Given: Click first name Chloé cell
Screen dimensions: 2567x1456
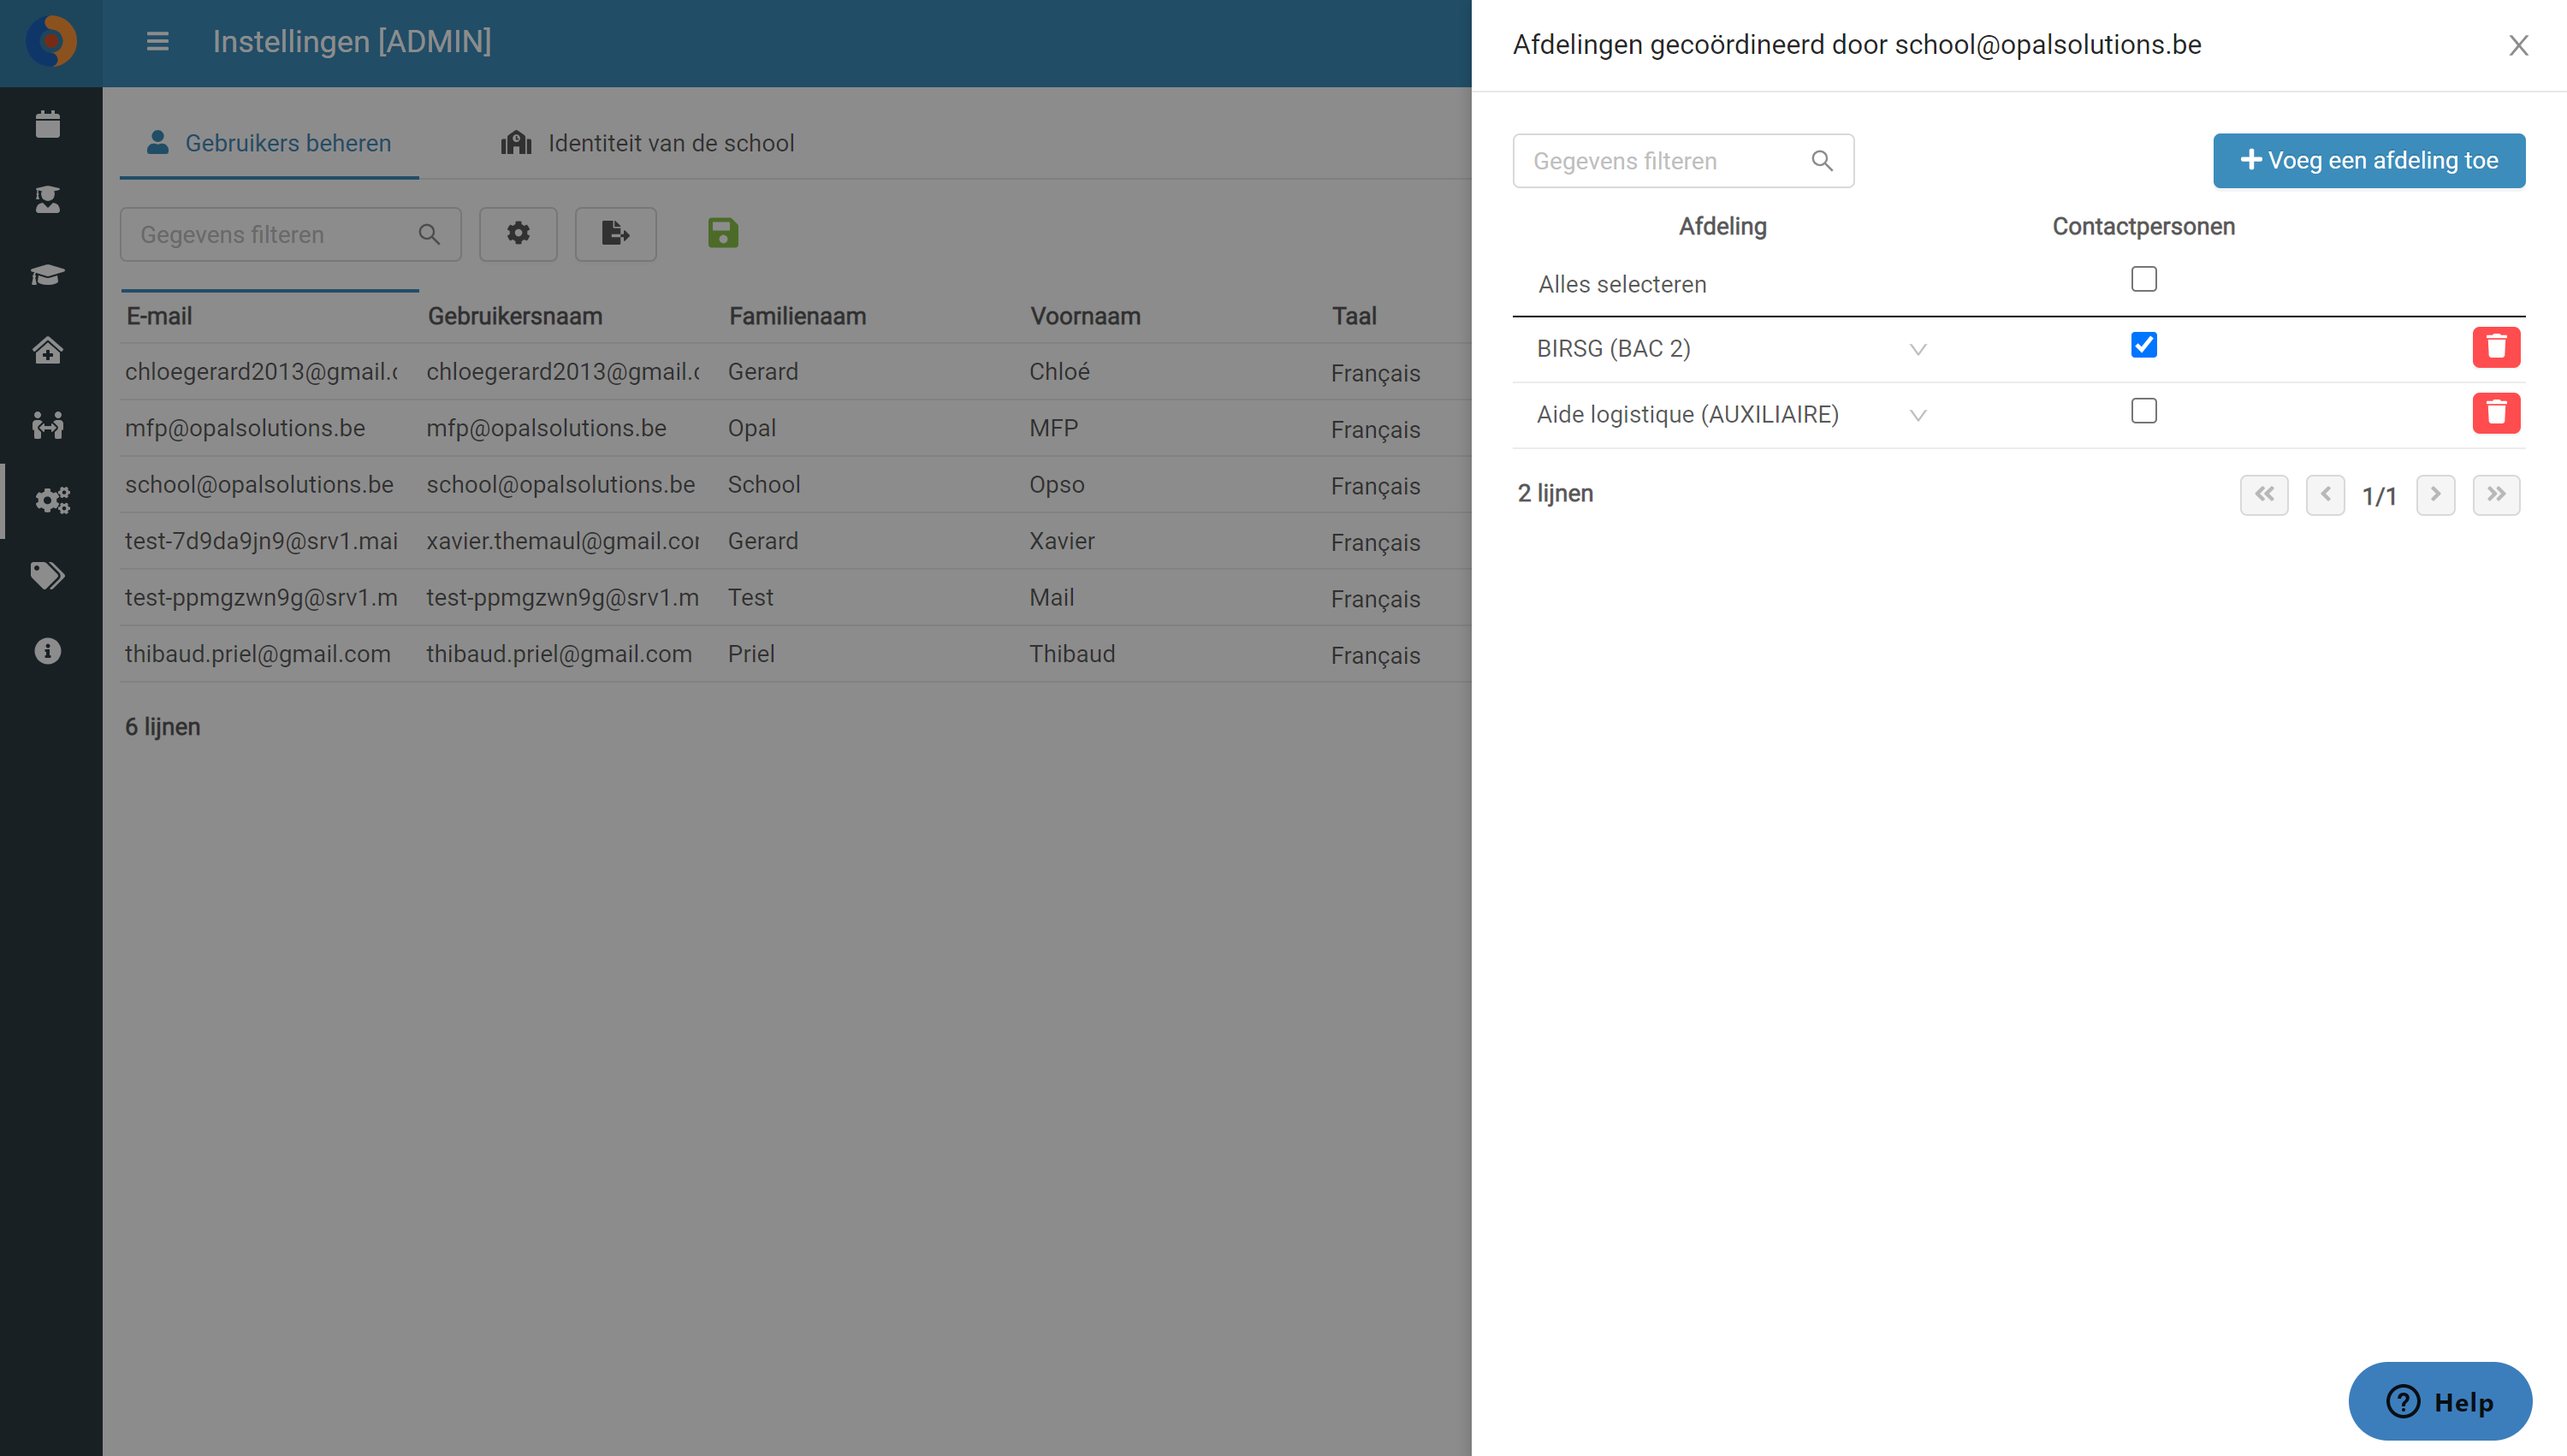Looking at the screenshot, I should click(1059, 372).
